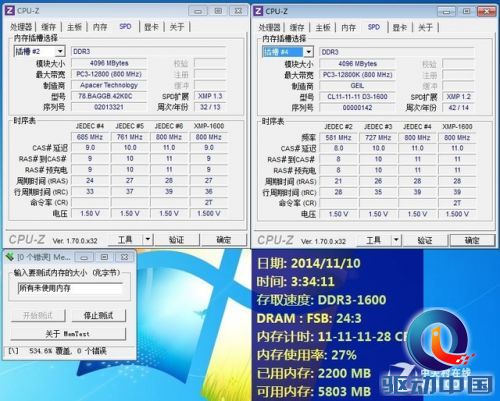
Task: Click 工具 button in left CPU-Z window
Action: pos(125,239)
